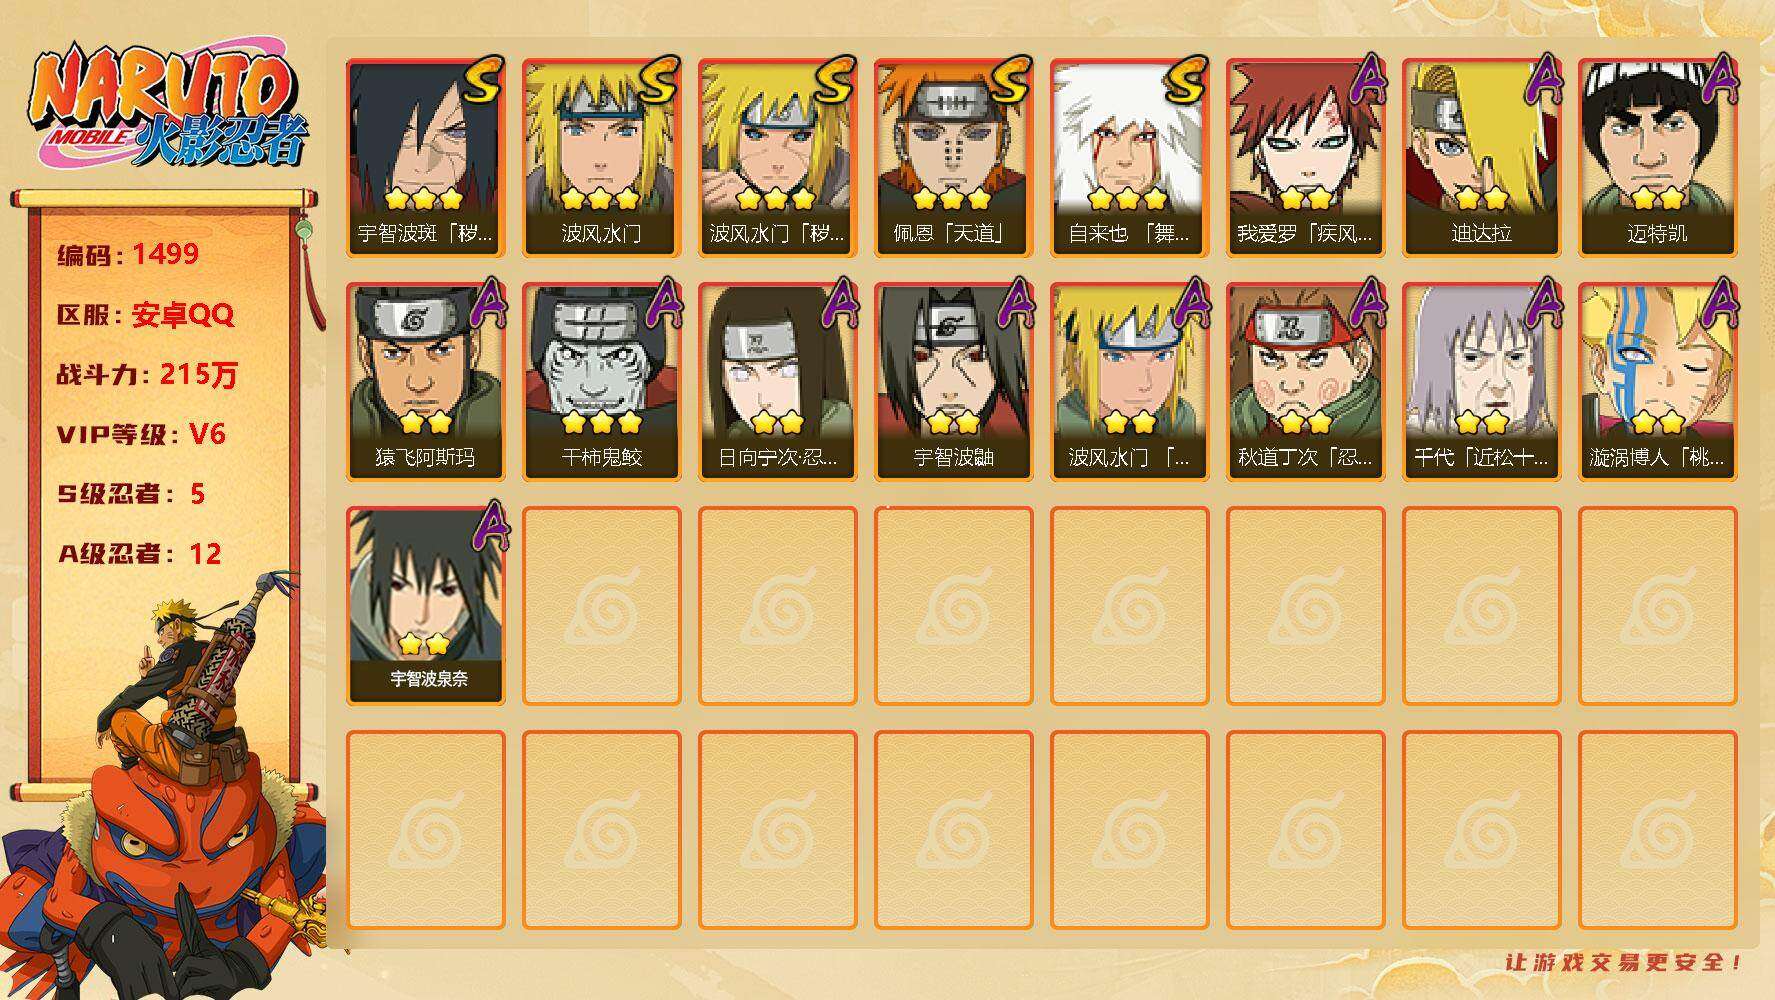Screen dimensions: 1775x1000
Task: Select the 猿飞阿斯玛 ninja card
Action: click(425, 381)
